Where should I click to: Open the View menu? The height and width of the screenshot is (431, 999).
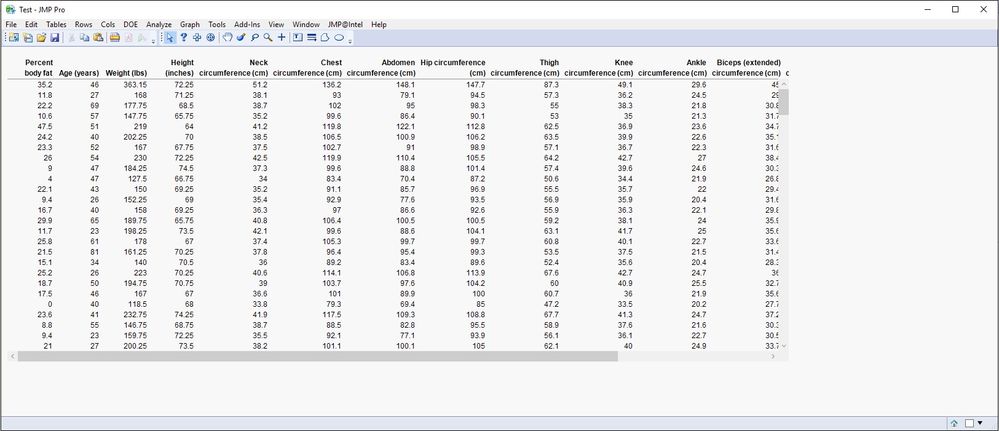(x=277, y=24)
